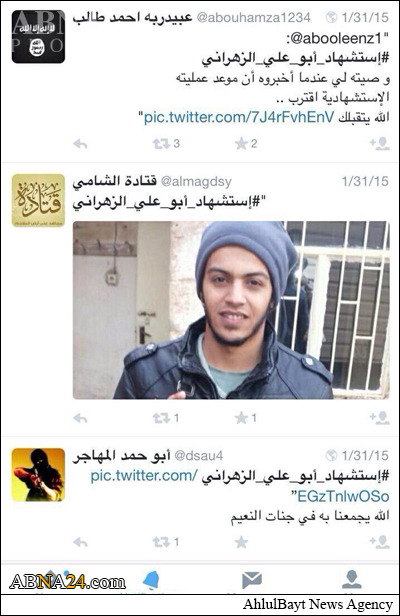The width and height of the screenshot is (400, 616).
Task: Open pic.twitter.com EGzTnlwOSo link
Action: point(240,486)
